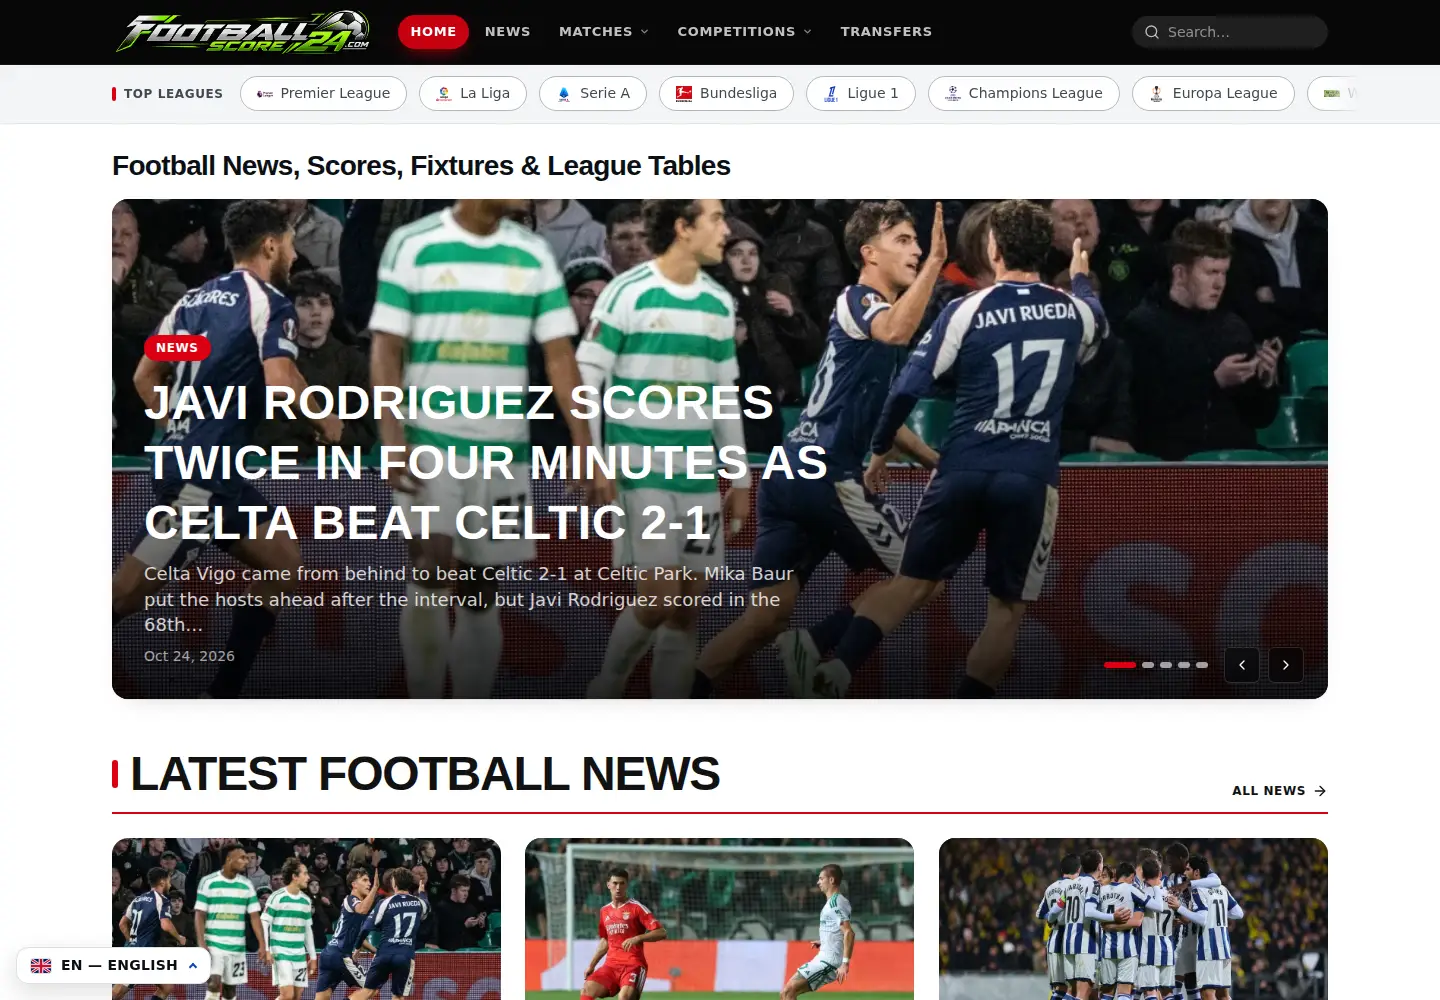Image resolution: width=1440 pixels, height=1000 pixels.
Task: Open the red-kit player news thumbnail
Action: point(719,919)
